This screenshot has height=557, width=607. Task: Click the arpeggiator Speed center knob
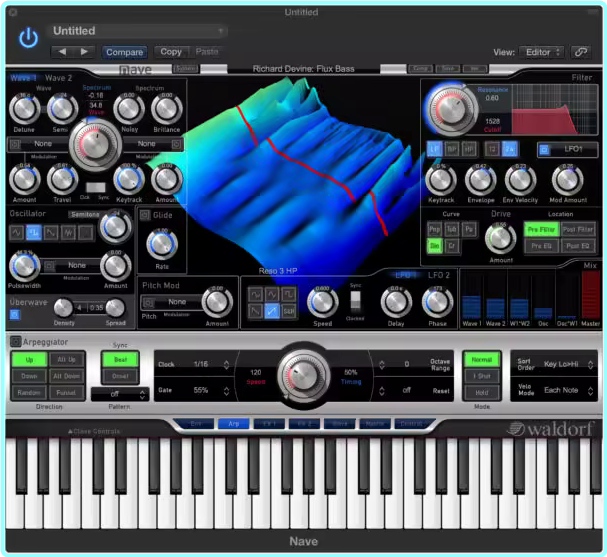[x=304, y=375]
